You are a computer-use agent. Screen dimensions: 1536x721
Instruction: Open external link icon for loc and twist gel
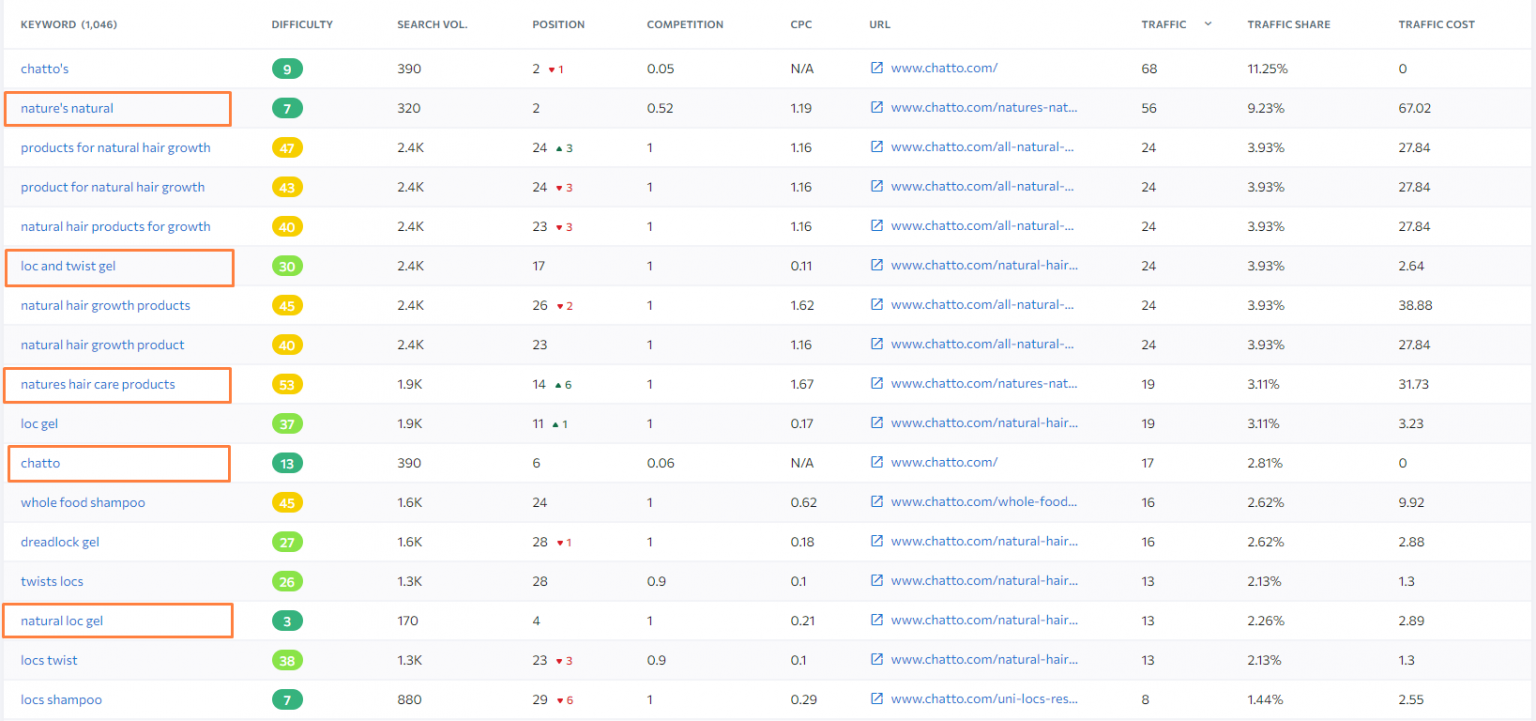tap(877, 266)
